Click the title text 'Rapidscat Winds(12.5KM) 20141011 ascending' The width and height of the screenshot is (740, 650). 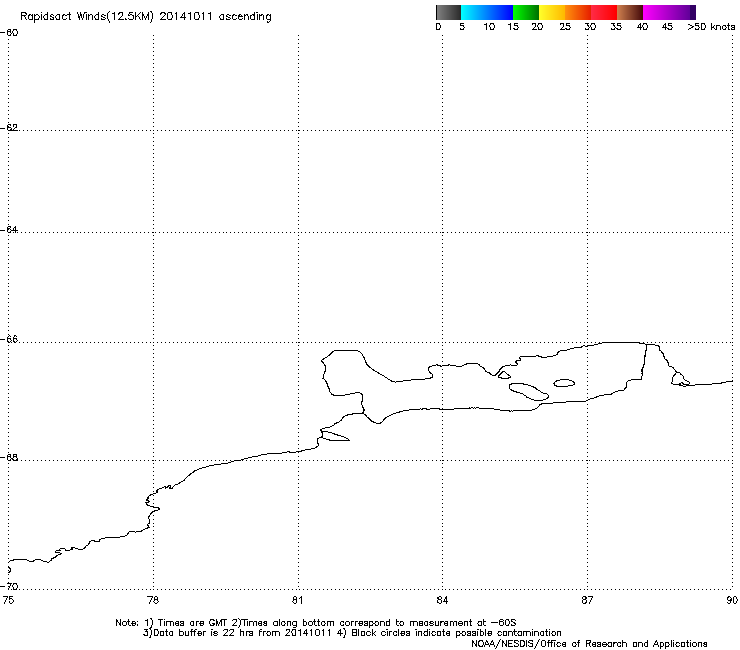pyautogui.click(x=146, y=17)
